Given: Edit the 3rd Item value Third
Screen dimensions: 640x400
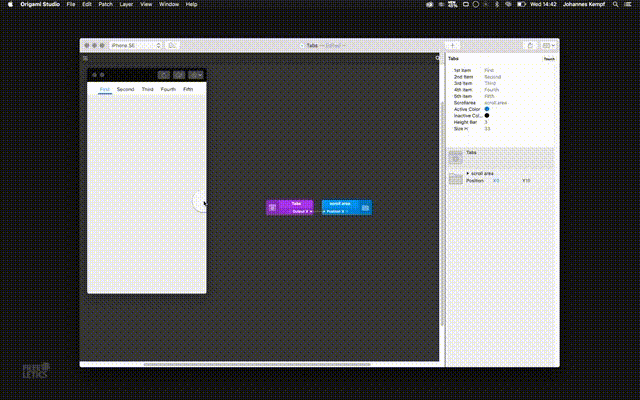Looking at the screenshot, I should point(490,83).
